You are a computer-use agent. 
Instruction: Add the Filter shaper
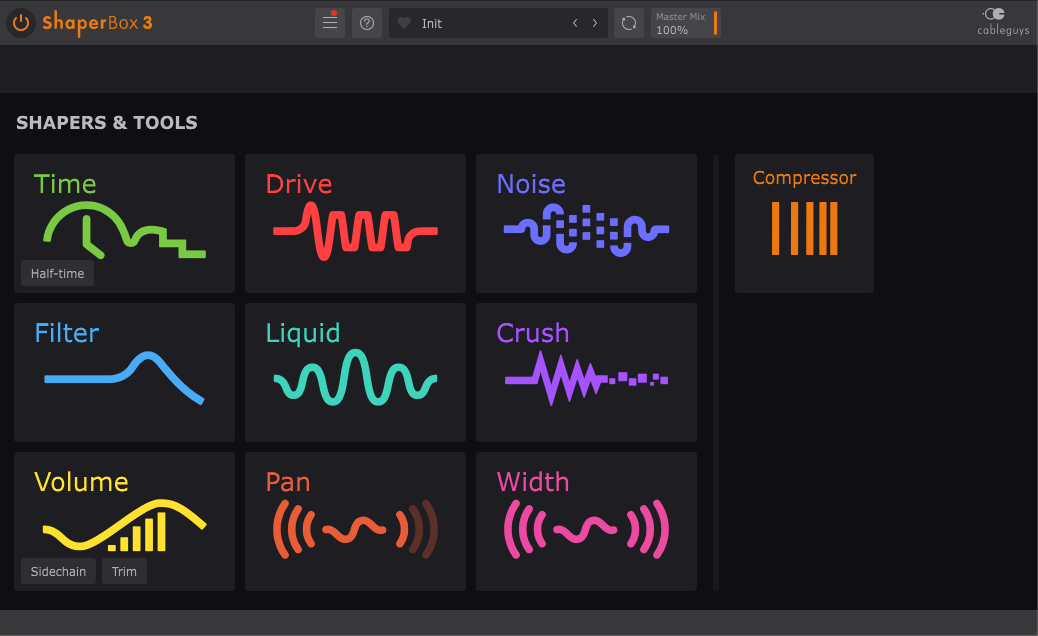pyautogui.click(x=124, y=373)
